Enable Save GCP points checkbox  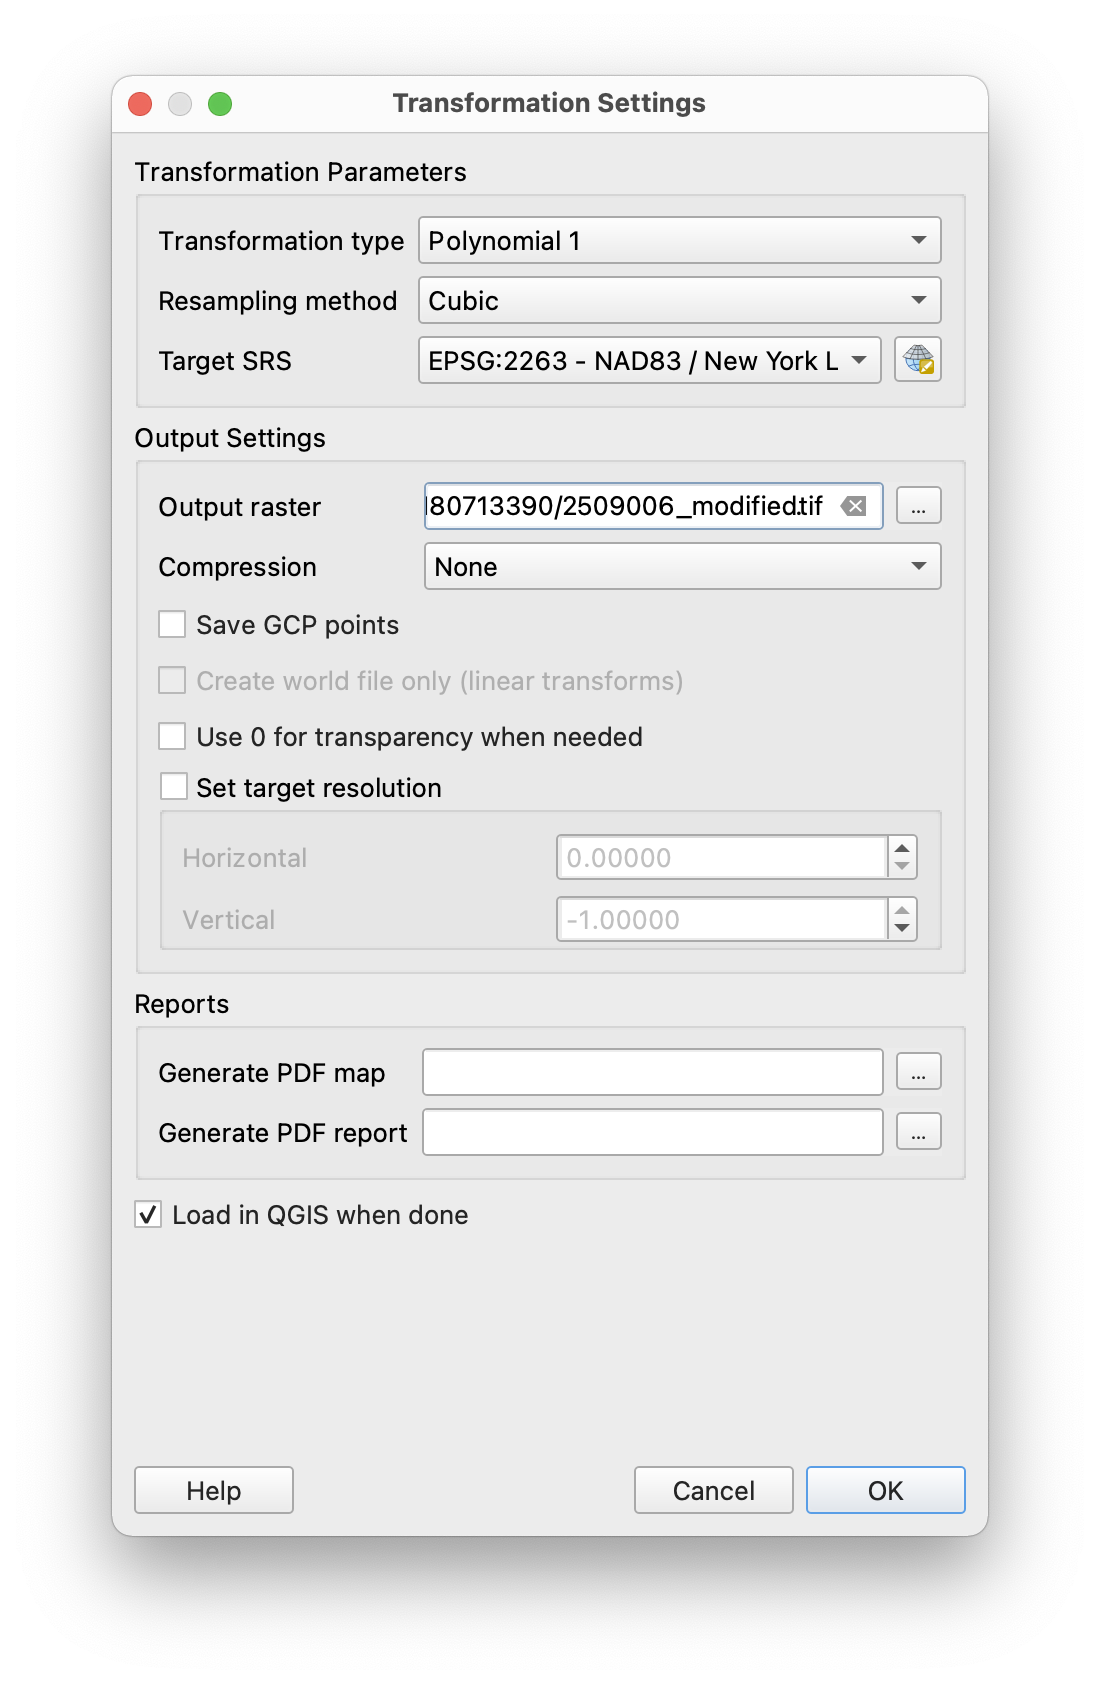(x=173, y=625)
